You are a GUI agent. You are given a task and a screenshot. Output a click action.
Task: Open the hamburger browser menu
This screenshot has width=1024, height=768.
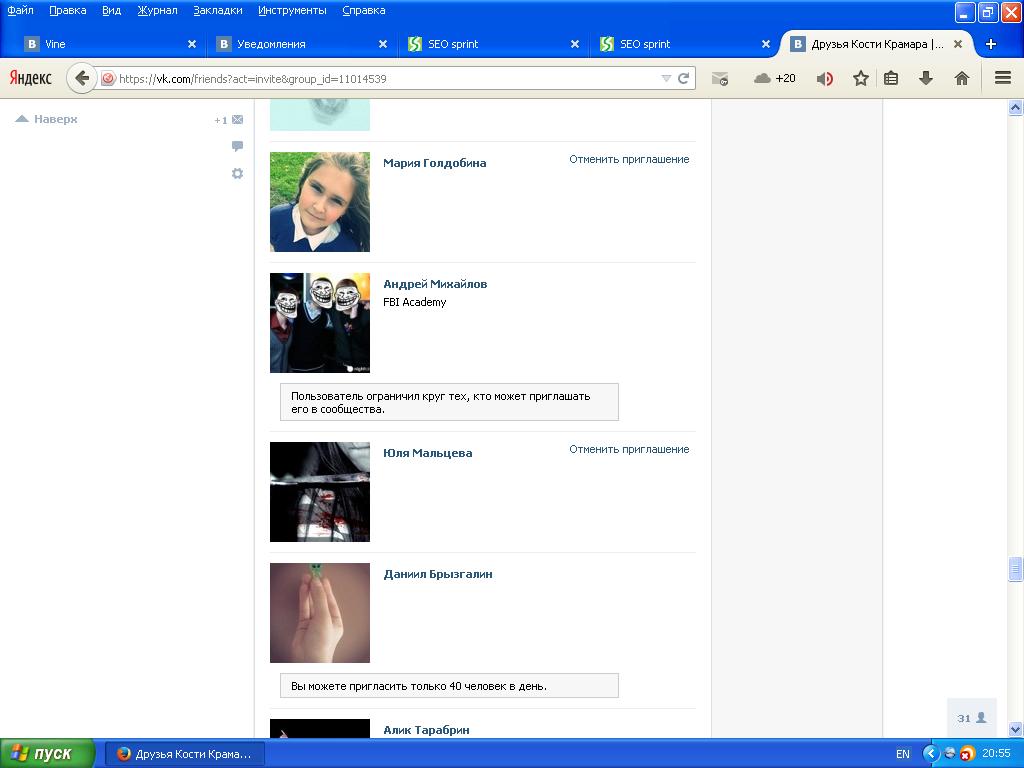[1003, 78]
